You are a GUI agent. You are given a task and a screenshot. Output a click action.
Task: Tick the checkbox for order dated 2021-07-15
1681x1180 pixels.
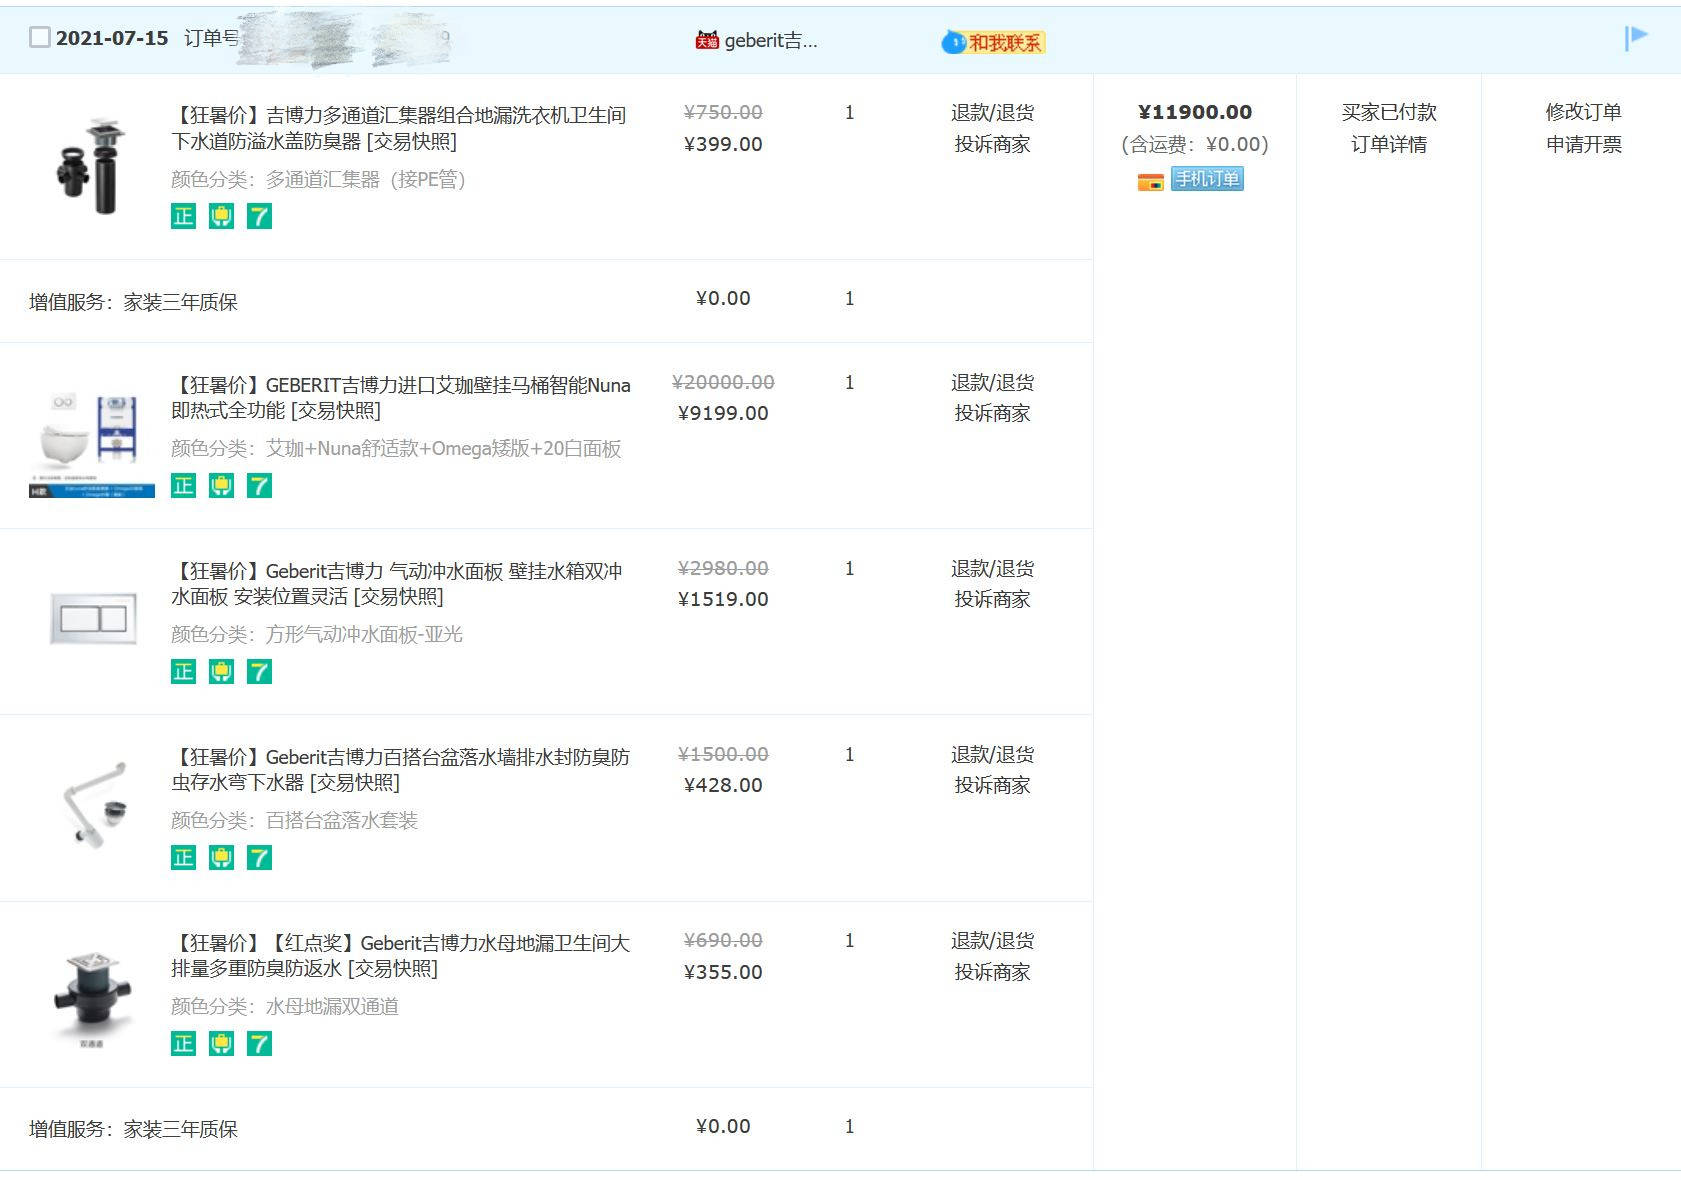tap(39, 38)
